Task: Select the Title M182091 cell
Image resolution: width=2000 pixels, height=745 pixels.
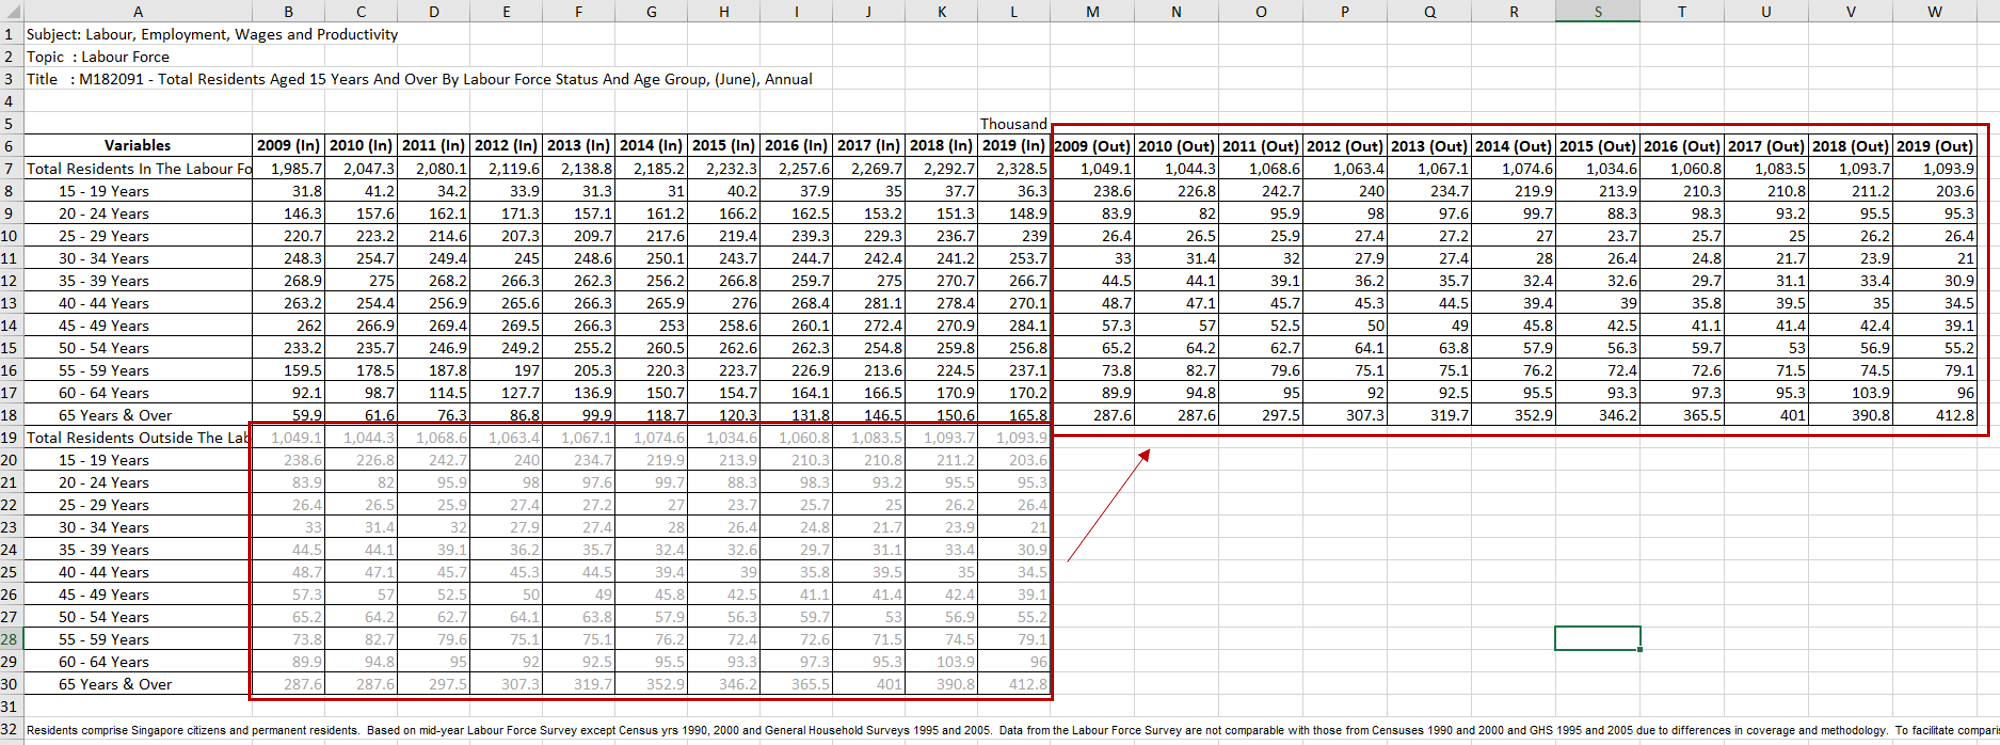Action: coord(419,79)
